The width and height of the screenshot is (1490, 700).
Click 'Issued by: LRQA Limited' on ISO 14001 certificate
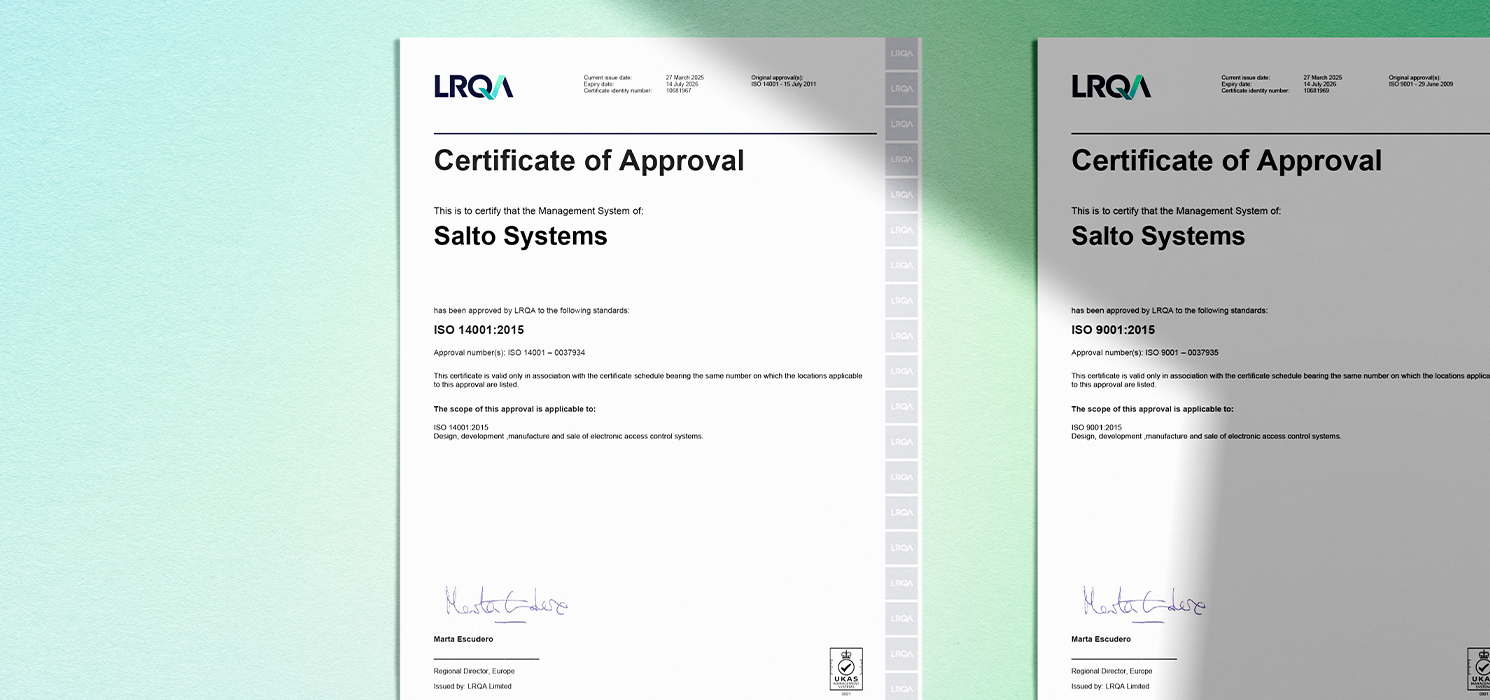473,686
